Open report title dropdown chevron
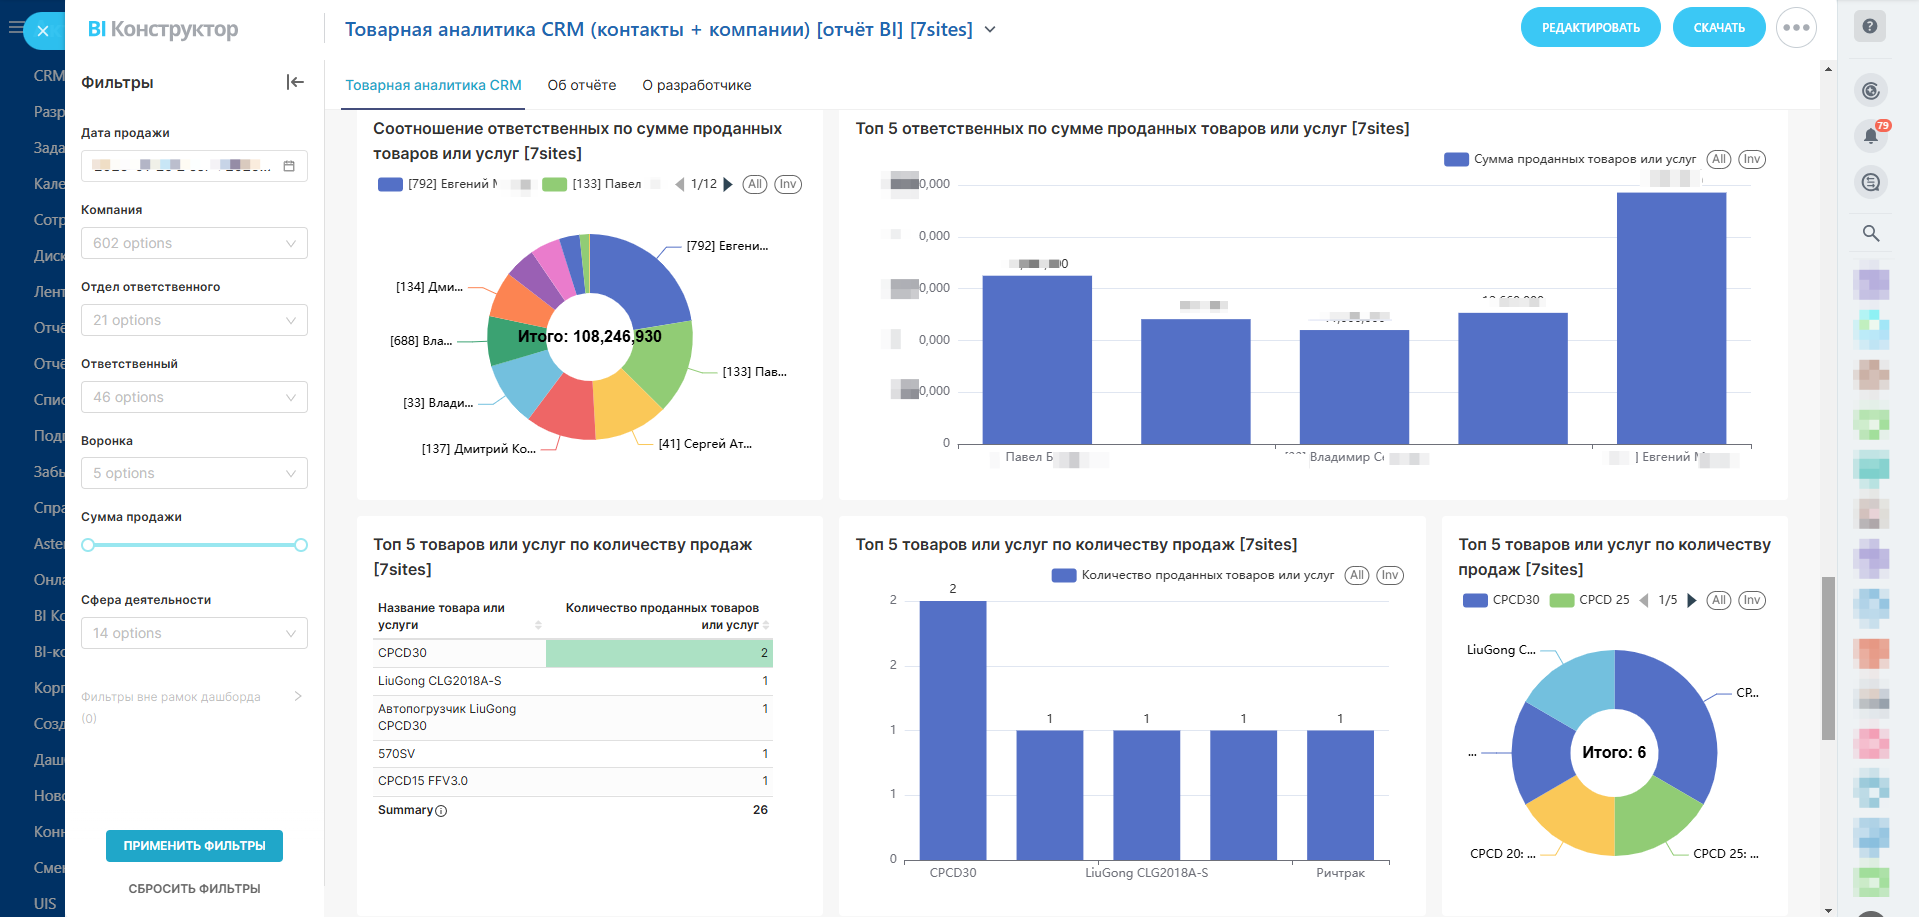 [990, 30]
